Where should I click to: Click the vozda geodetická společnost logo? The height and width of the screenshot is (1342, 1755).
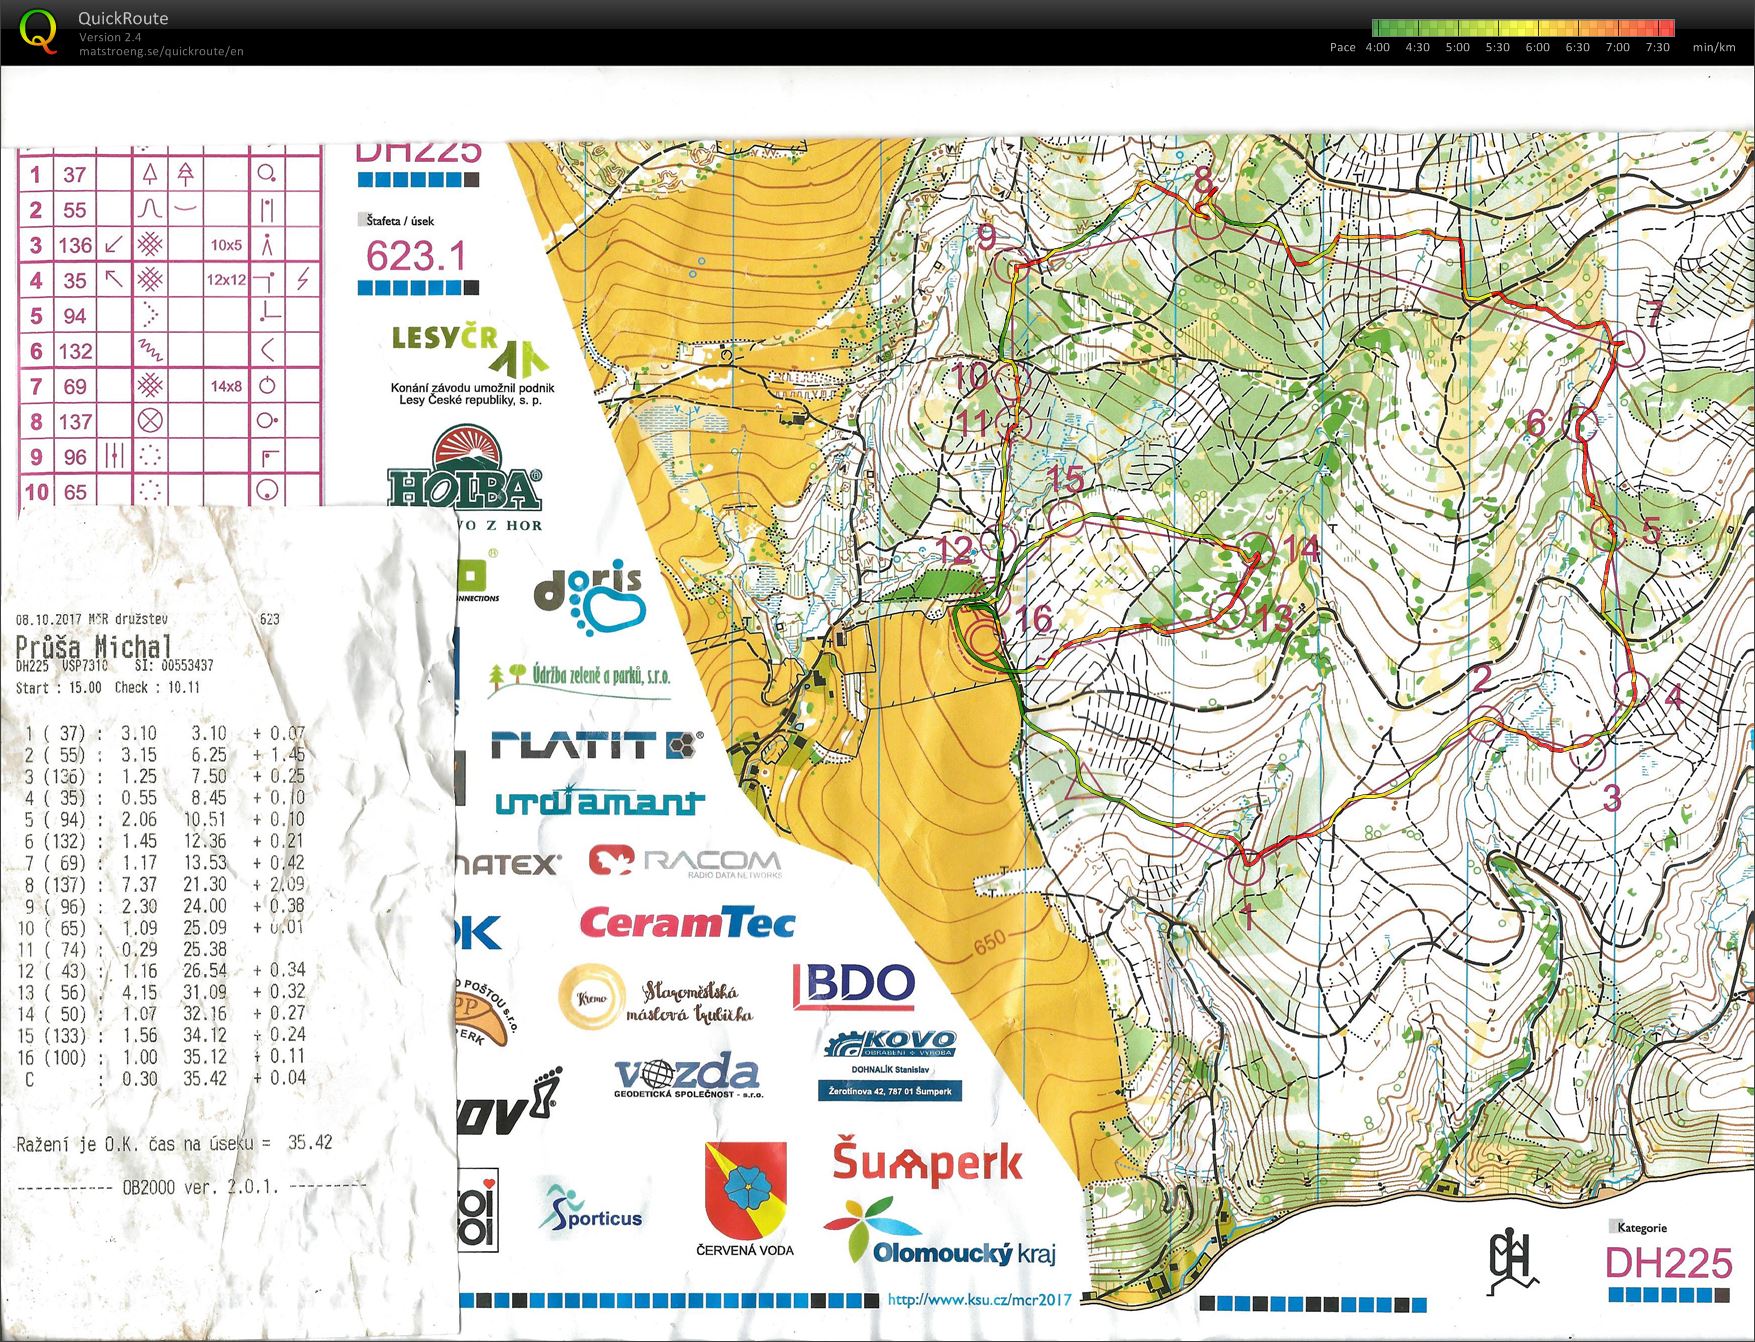coord(687,1076)
